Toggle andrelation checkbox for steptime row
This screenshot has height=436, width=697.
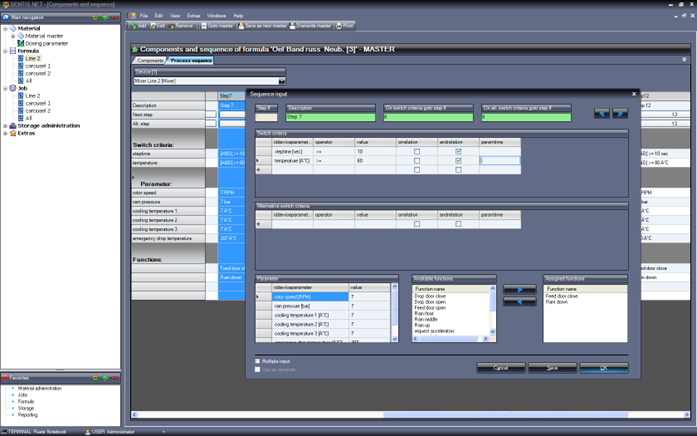coord(458,151)
